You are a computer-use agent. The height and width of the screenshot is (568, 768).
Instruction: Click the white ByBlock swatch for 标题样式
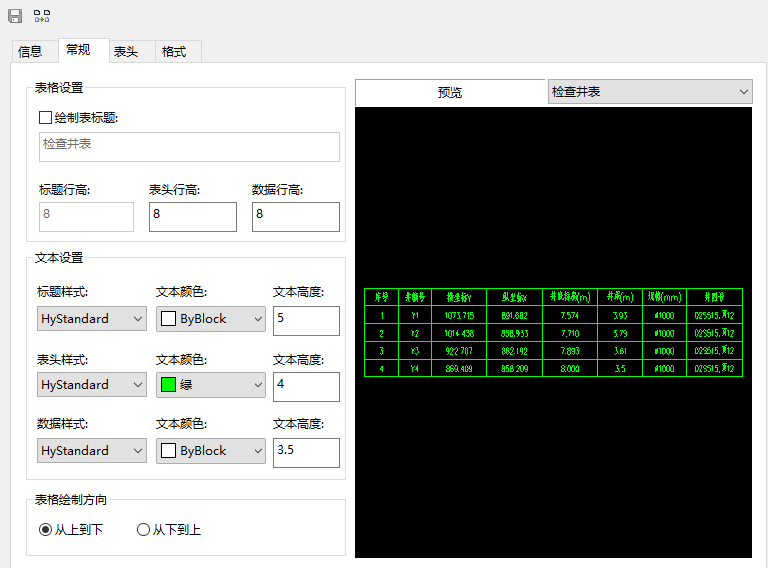(x=168, y=319)
